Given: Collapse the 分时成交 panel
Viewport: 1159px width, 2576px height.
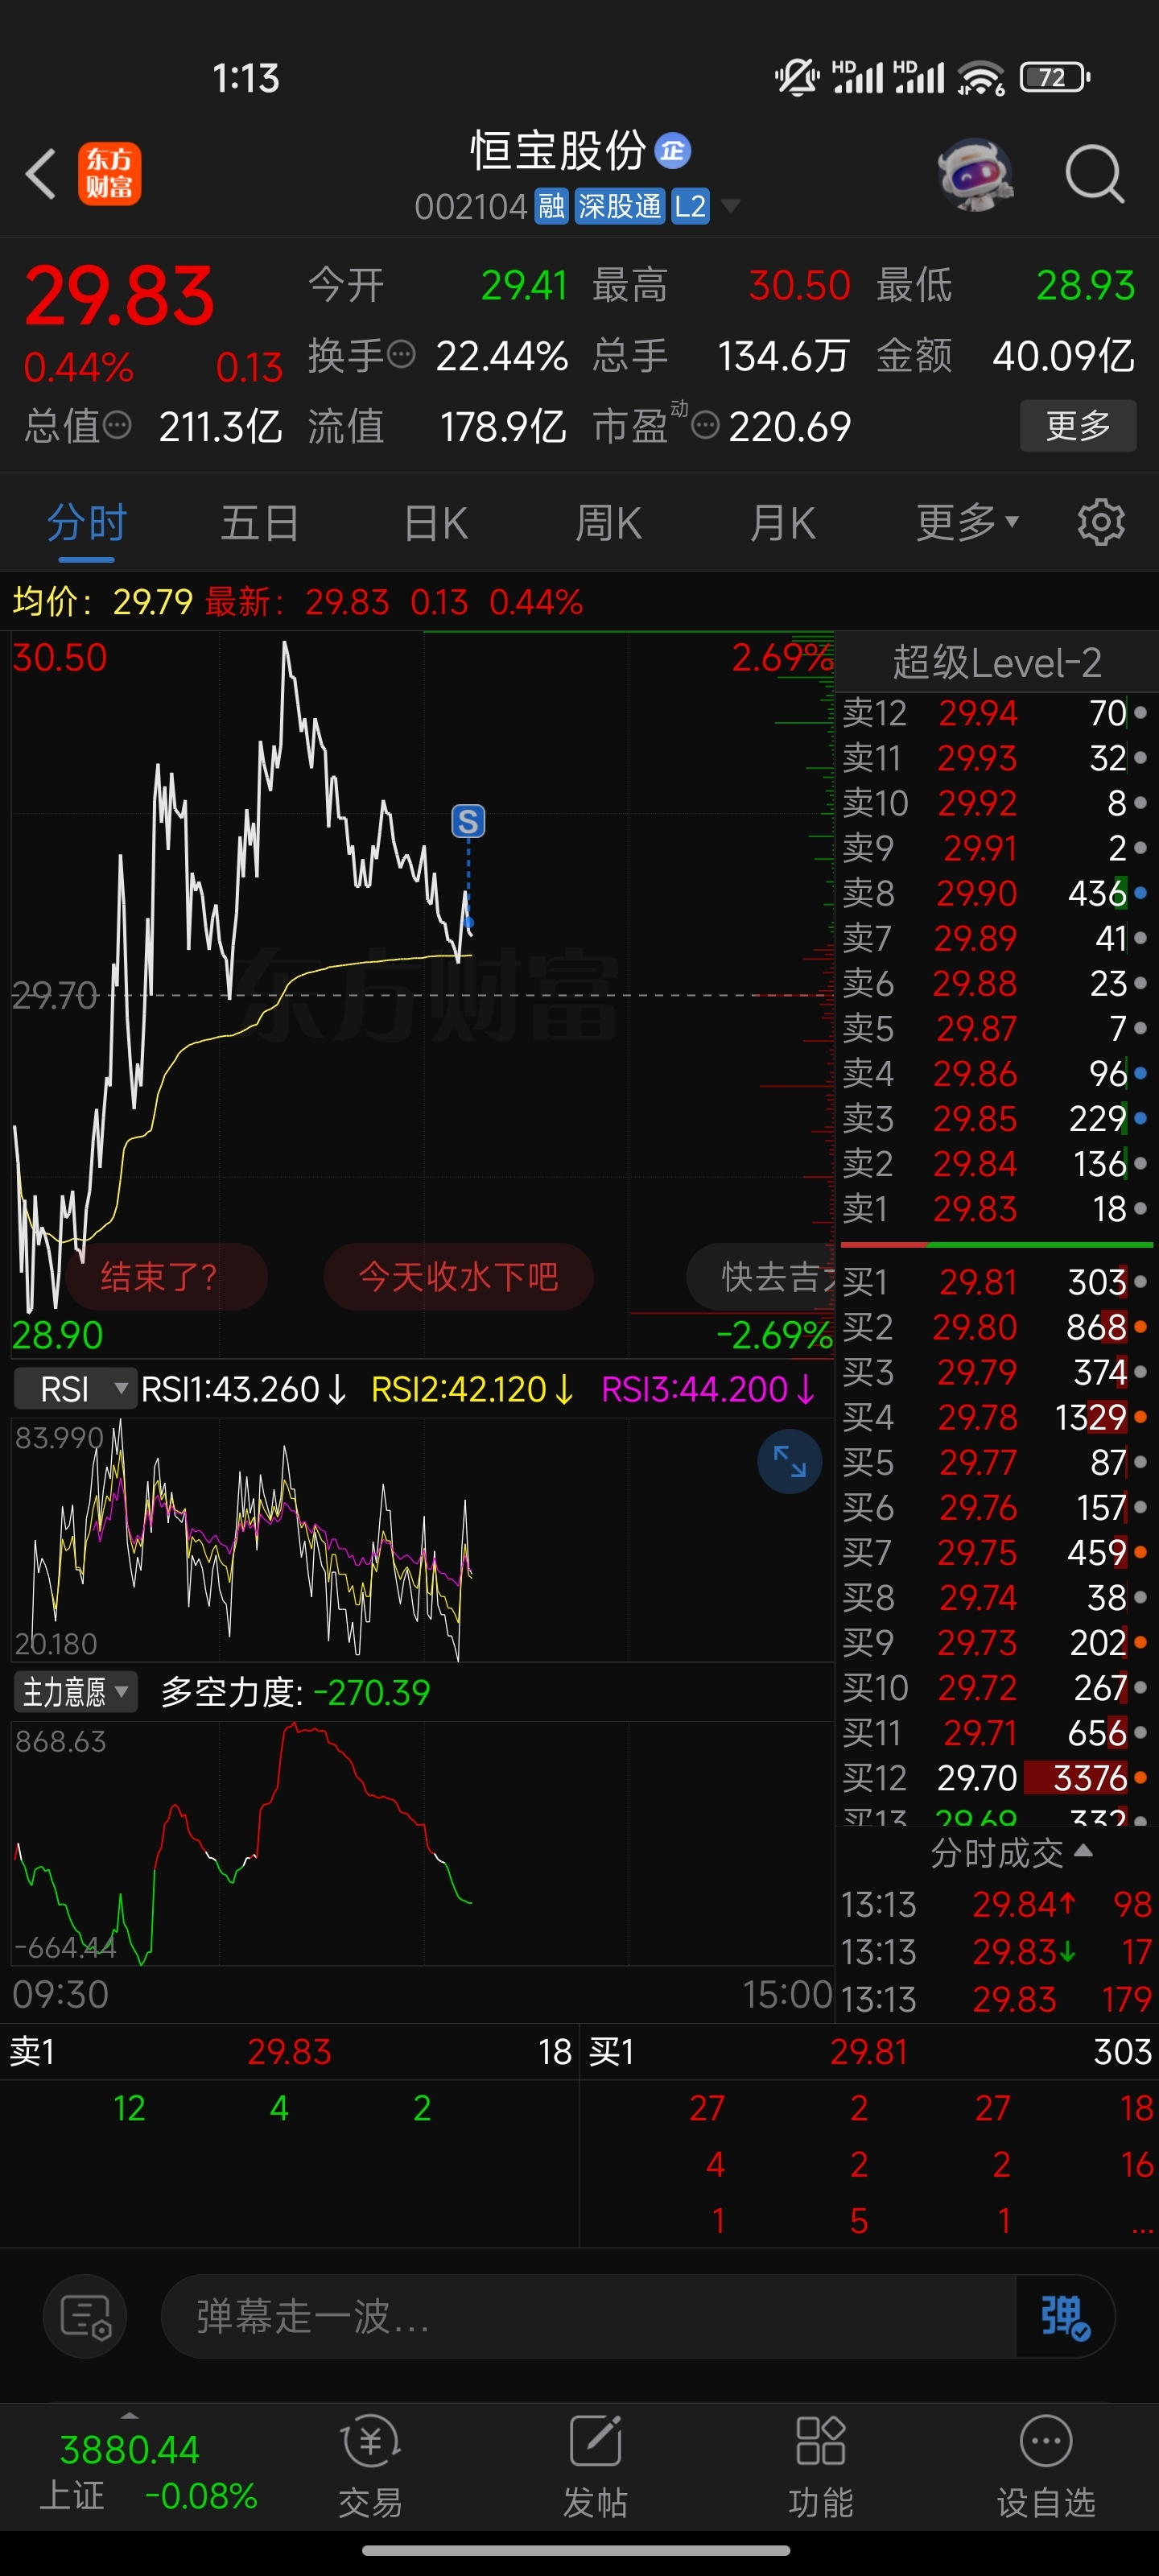Looking at the screenshot, I should click(1010, 1853).
